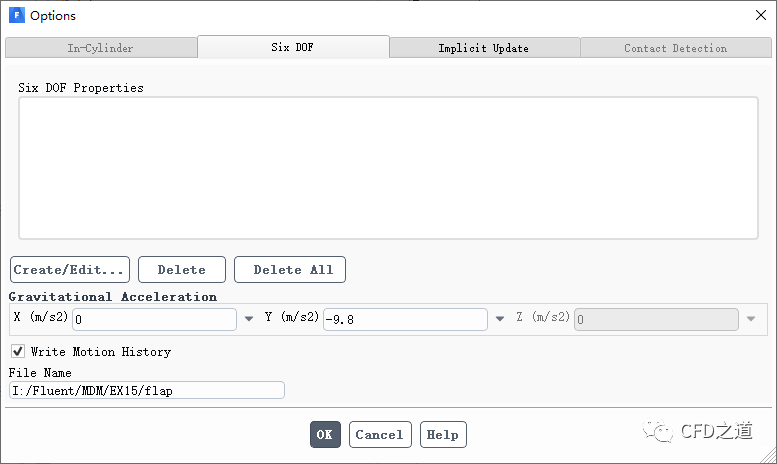Click the Fluent app icon in title bar
777x464 pixels.
pyautogui.click(x=16, y=15)
